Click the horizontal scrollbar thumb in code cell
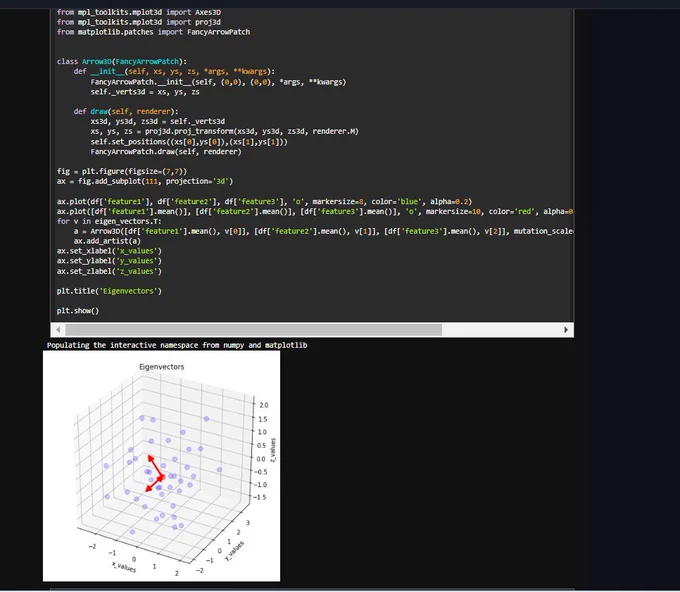Viewport: 680px width, 592px height. tap(253, 330)
